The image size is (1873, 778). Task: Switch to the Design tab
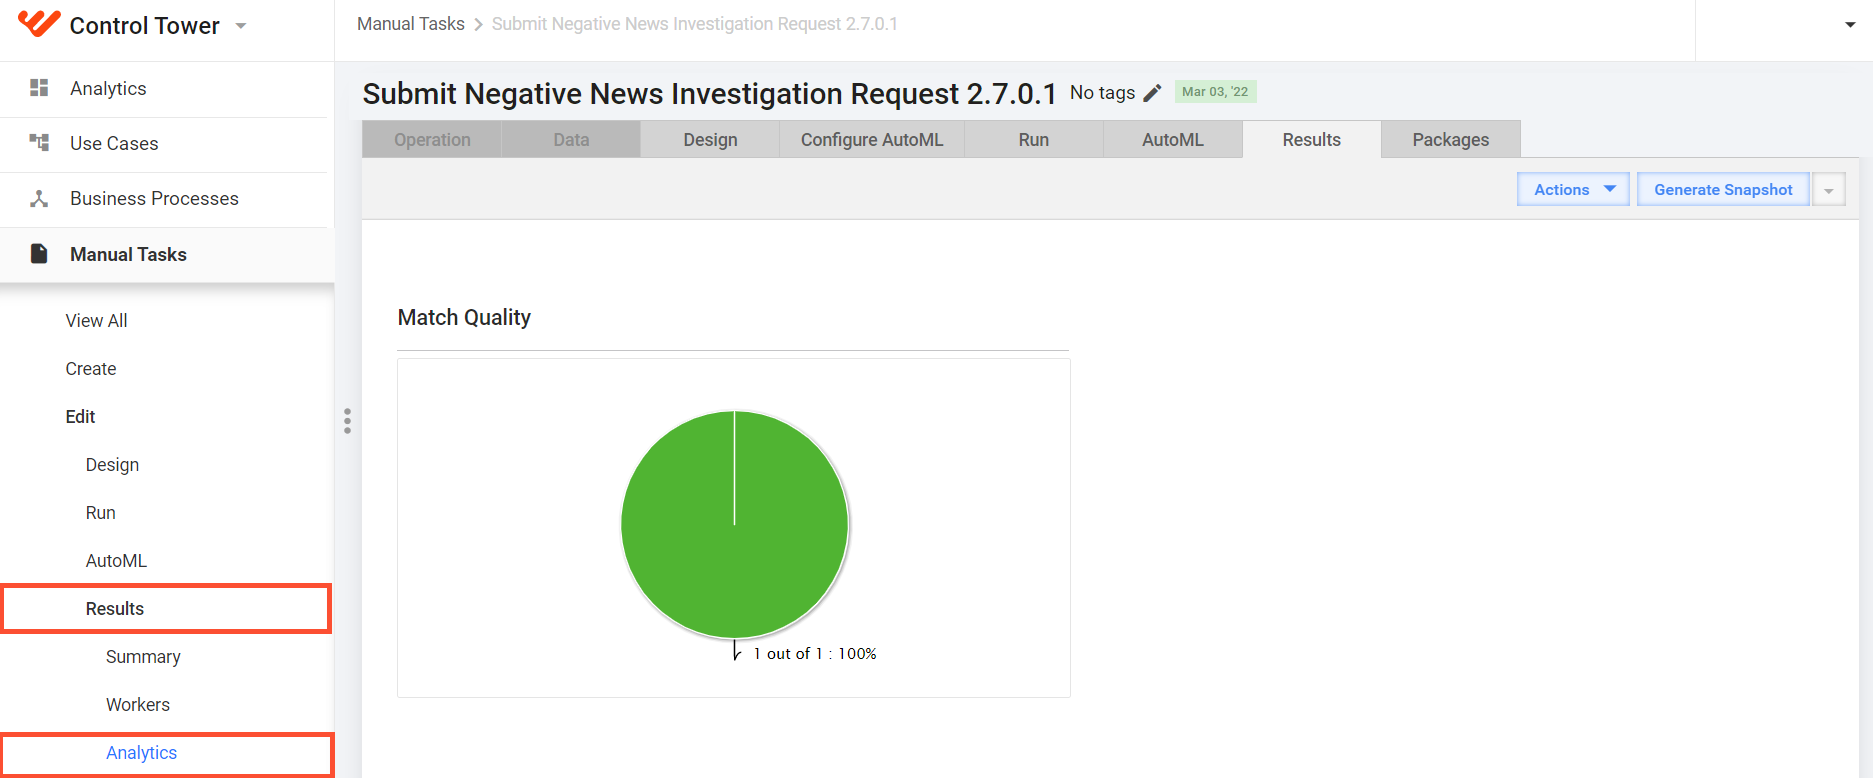tap(710, 140)
